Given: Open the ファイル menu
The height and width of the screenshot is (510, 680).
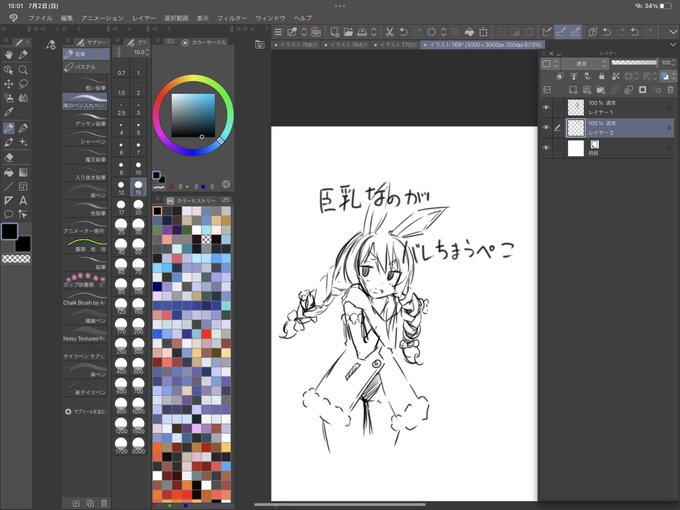Looking at the screenshot, I should [x=40, y=18].
